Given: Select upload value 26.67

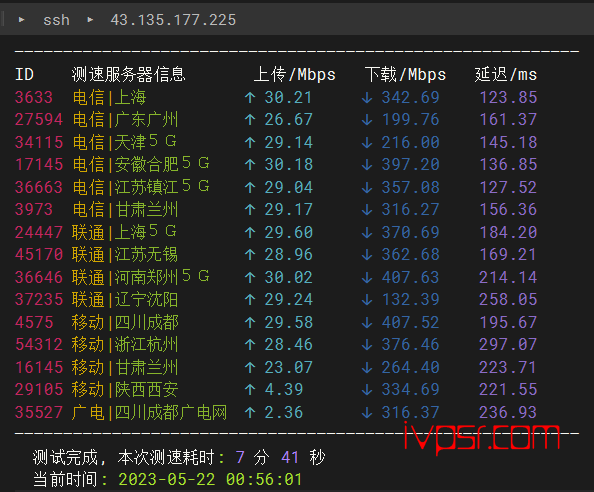Looking at the screenshot, I should click(x=288, y=120).
